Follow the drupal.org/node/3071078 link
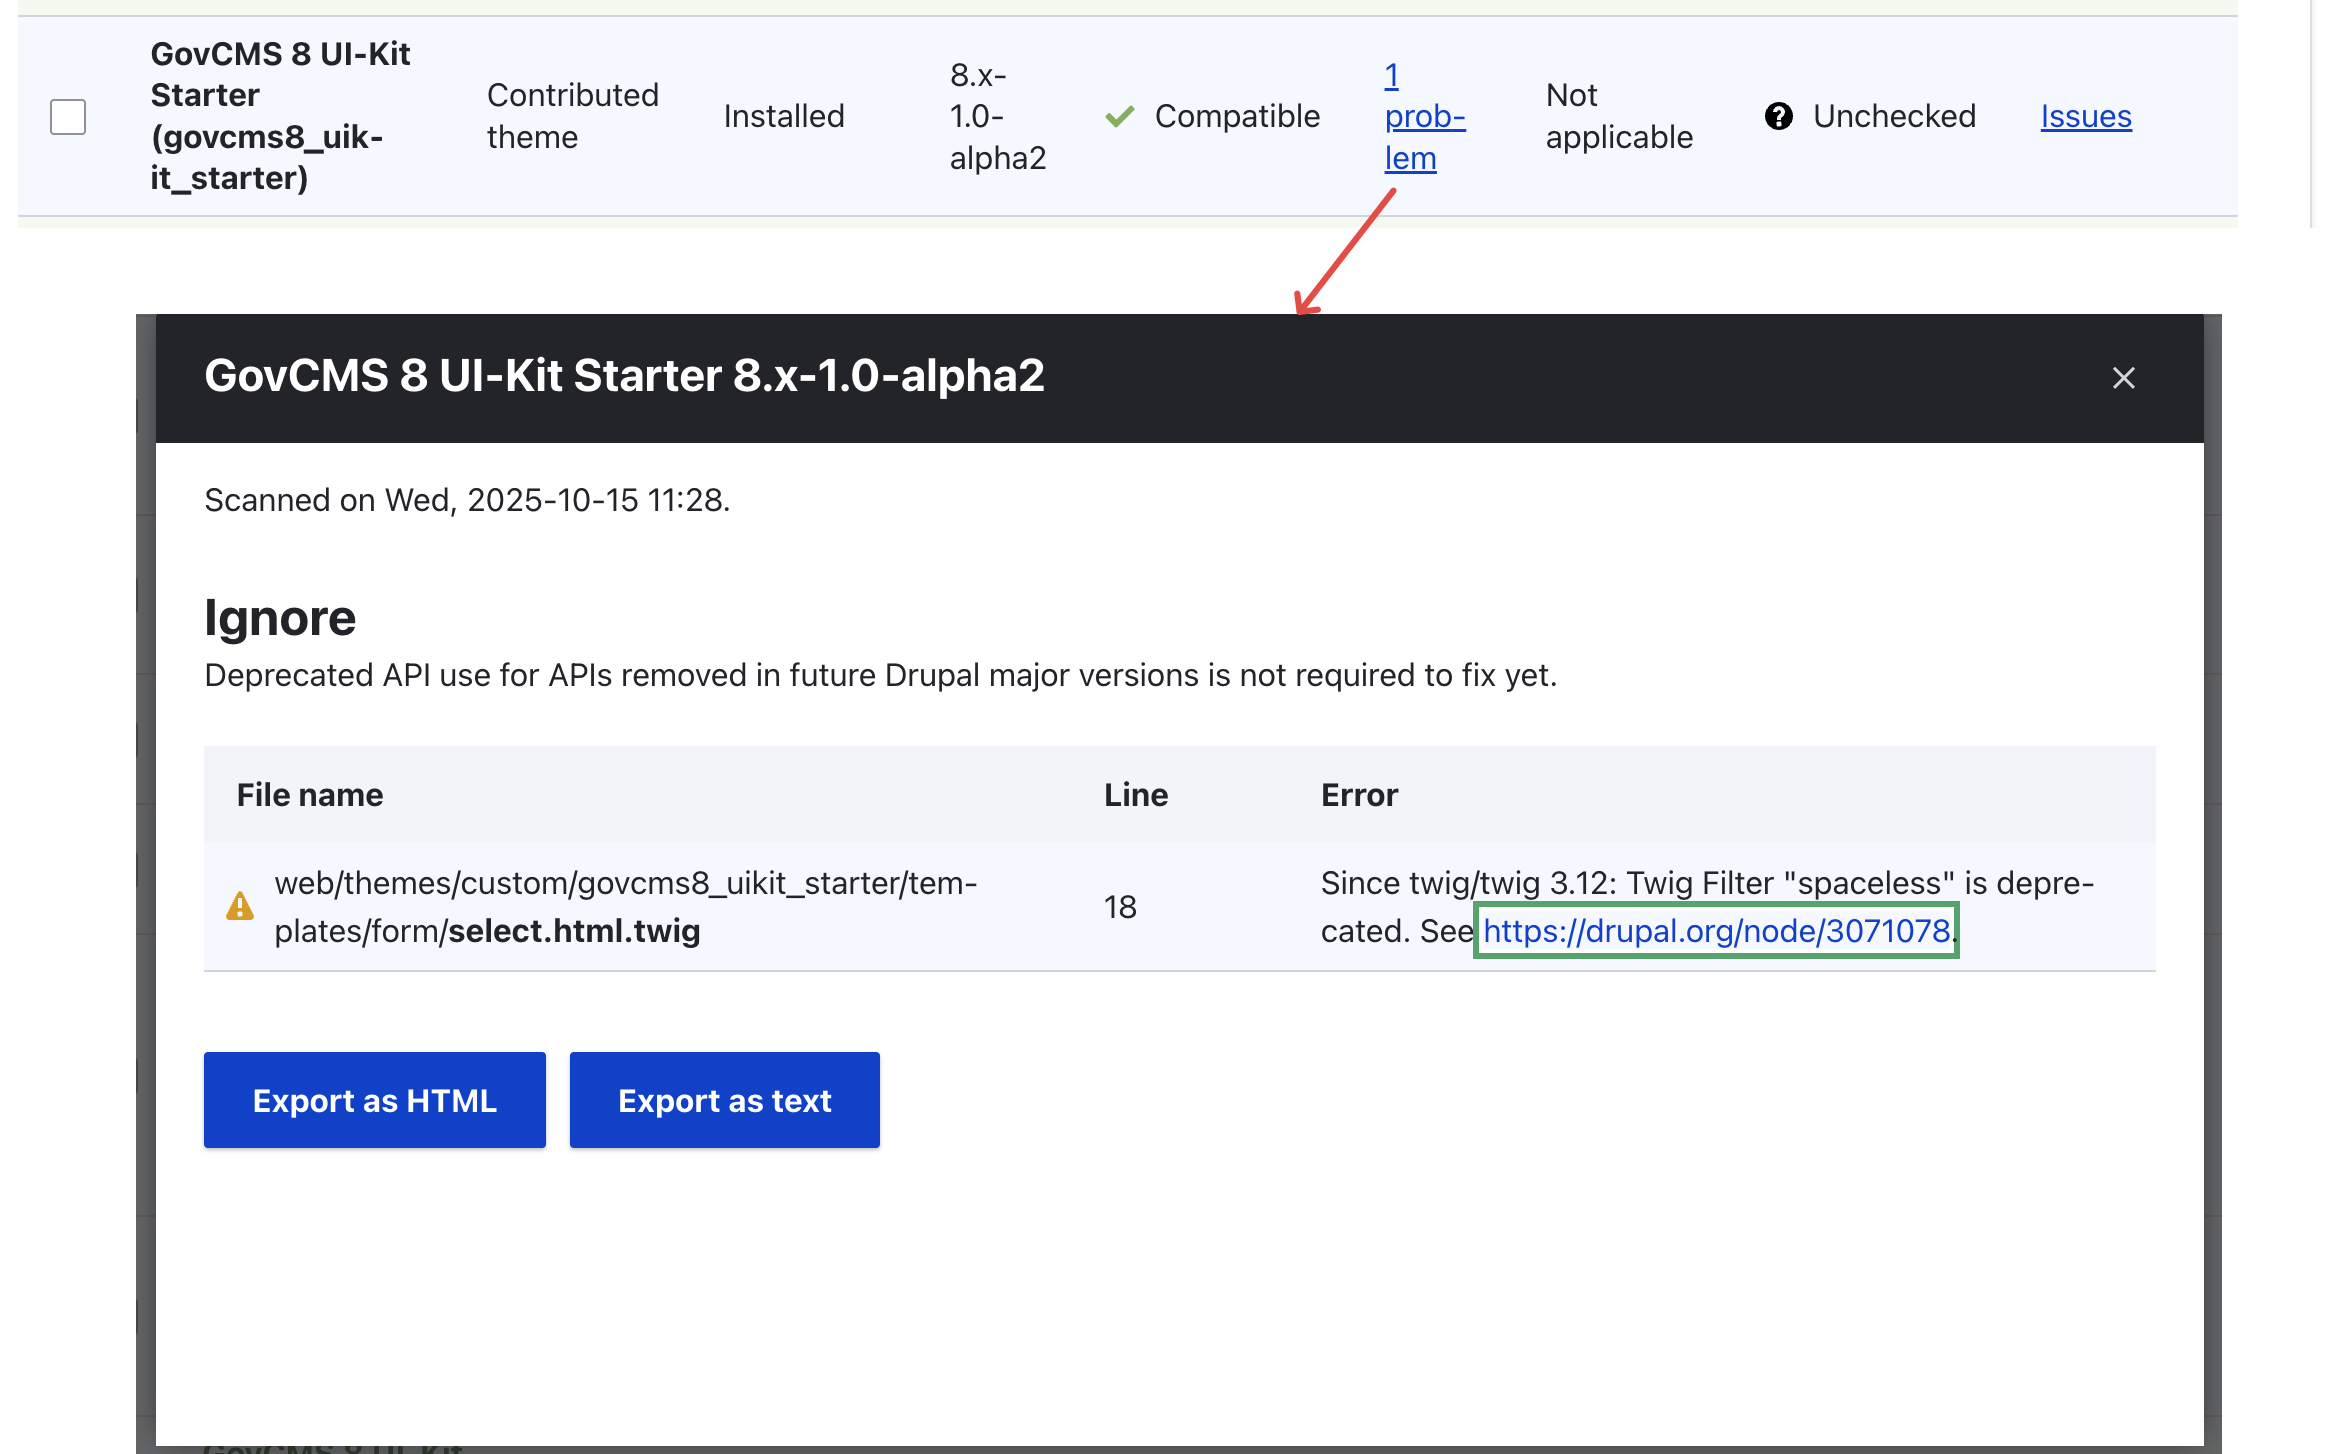The height and width of the screenshot is (1454, 2330). coord(1716,931)
